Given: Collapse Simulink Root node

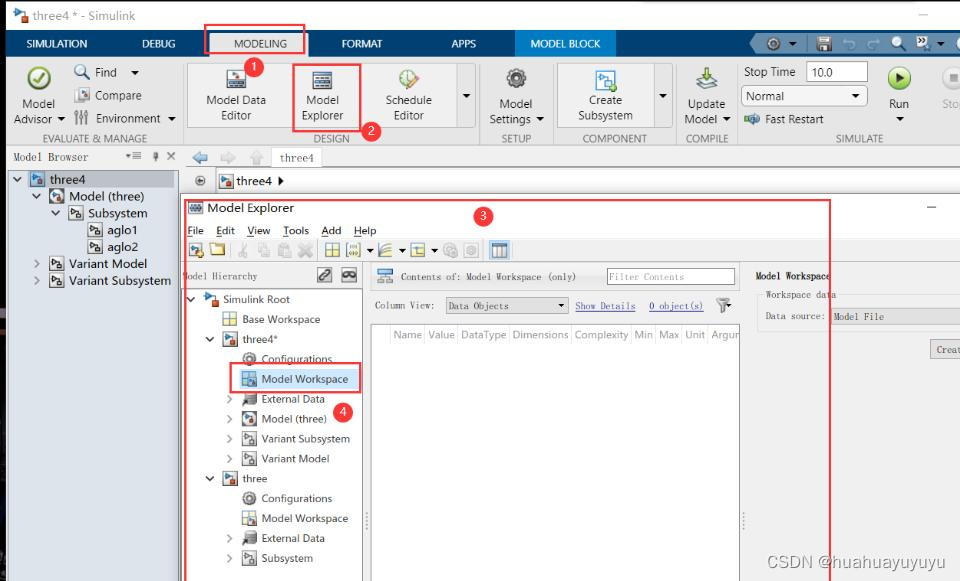Looking at the screenshot, I should pyautogui.click(x=191, y=299).
